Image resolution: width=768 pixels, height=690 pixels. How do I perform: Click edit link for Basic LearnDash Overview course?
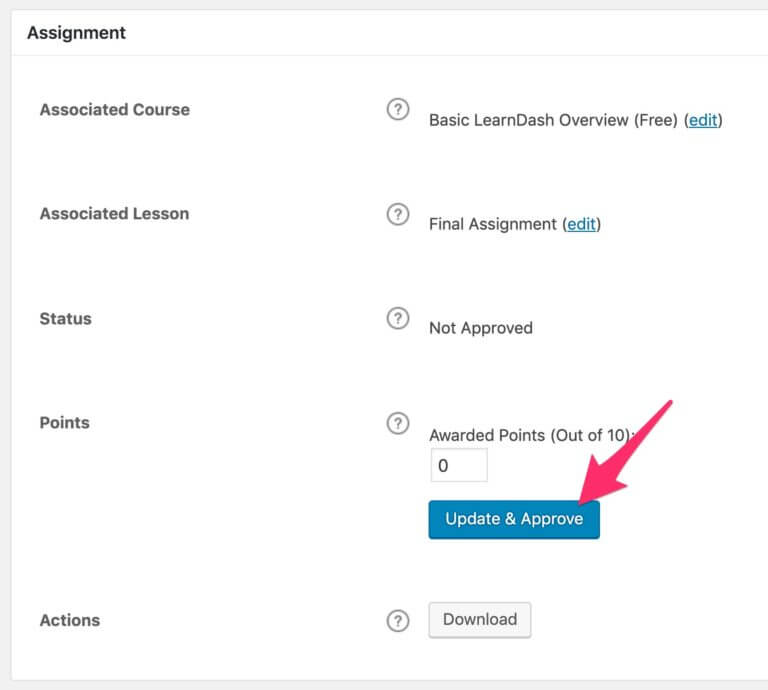pos(703,120)
